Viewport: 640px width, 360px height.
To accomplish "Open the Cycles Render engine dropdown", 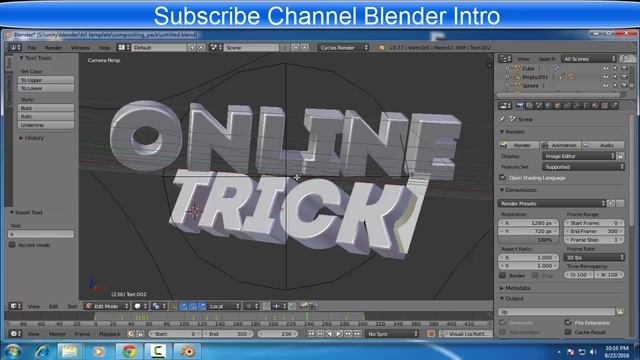I will (x=343, y=47).
